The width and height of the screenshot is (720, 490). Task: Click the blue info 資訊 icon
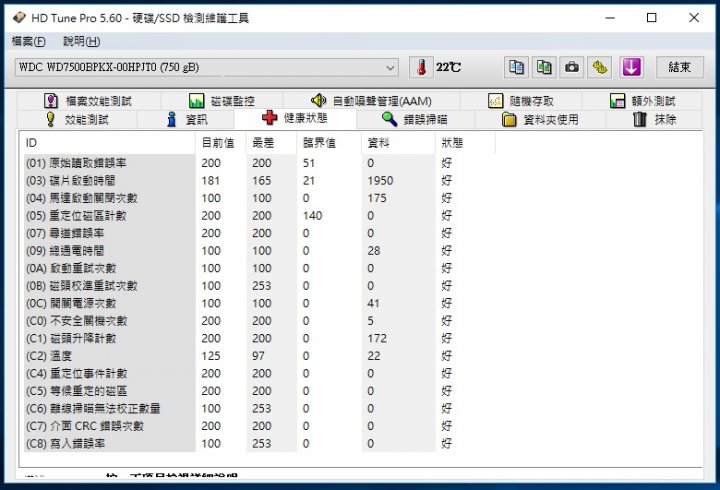click(x=172, y=119)
